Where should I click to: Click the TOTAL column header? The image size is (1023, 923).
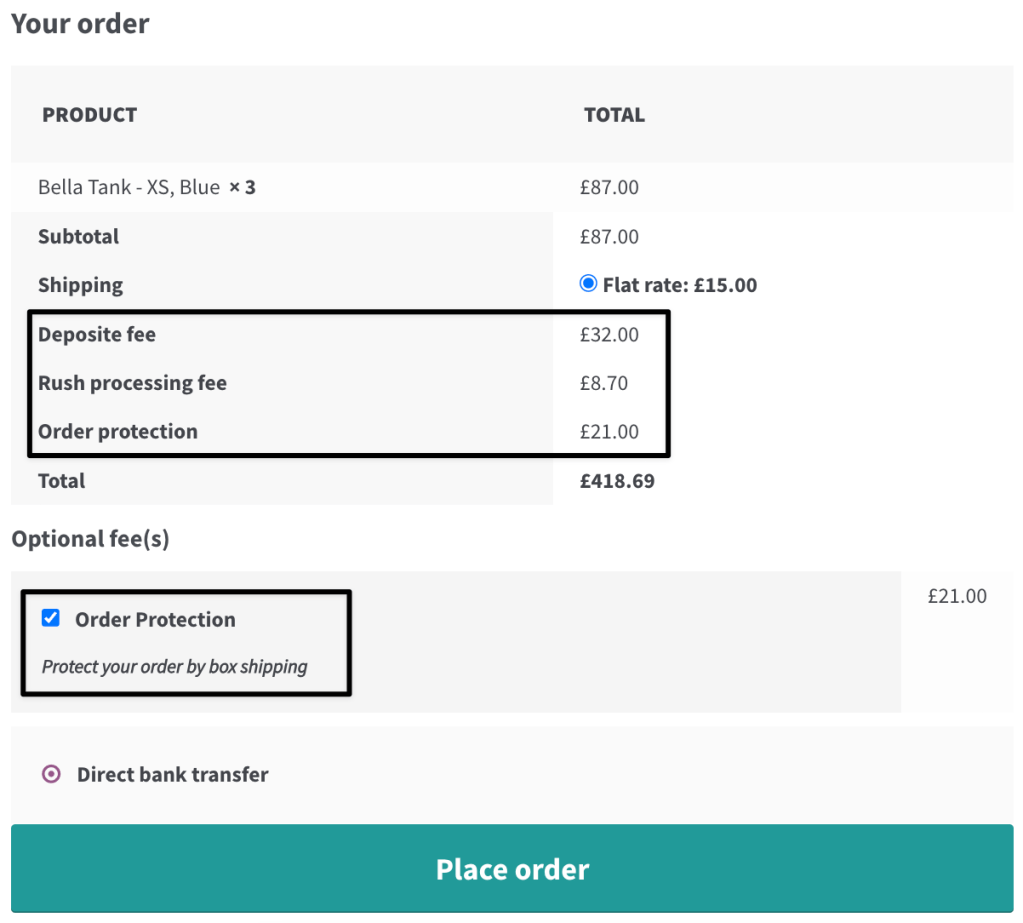click(614, 115)
